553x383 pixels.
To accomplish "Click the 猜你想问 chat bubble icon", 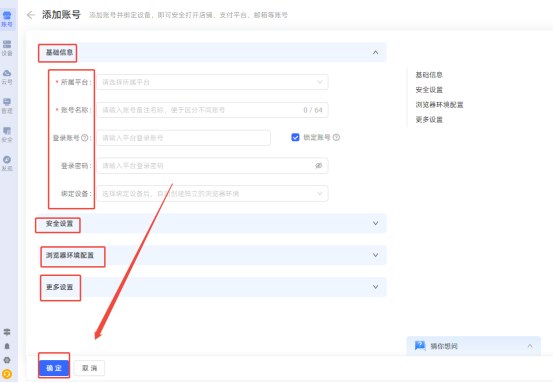I will [x=420, y=346].
